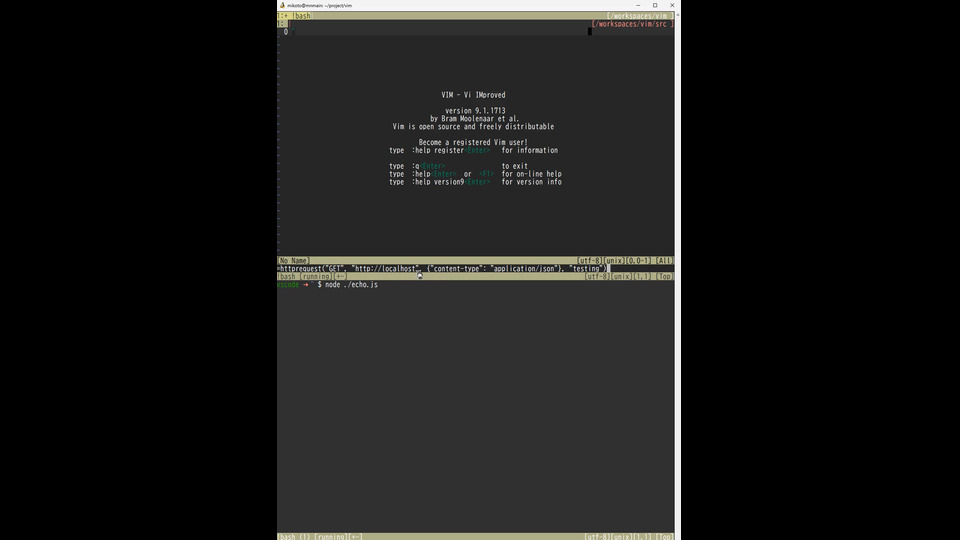Click '"testing"' argument in command line
Screen dimensions: 960x540
click(586, 269)
